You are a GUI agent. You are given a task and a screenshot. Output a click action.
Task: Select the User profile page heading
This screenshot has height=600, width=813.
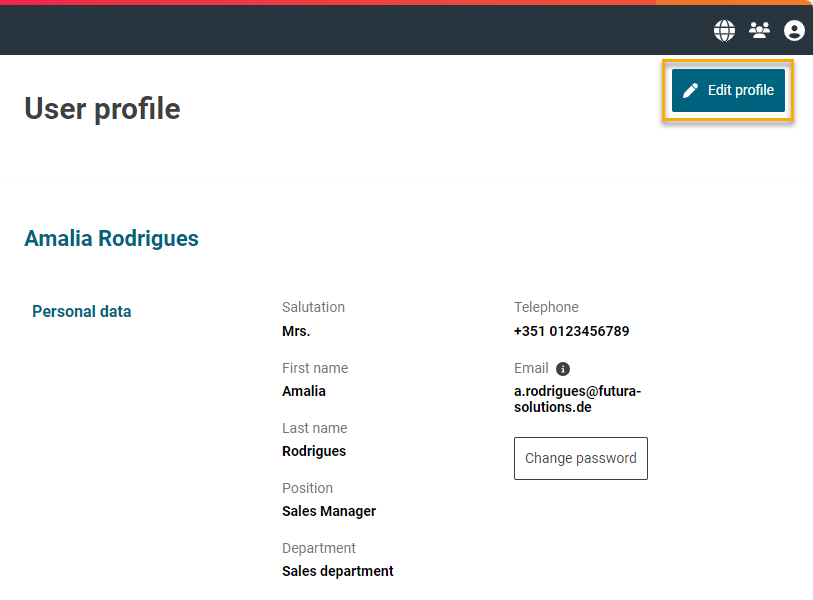102,108
